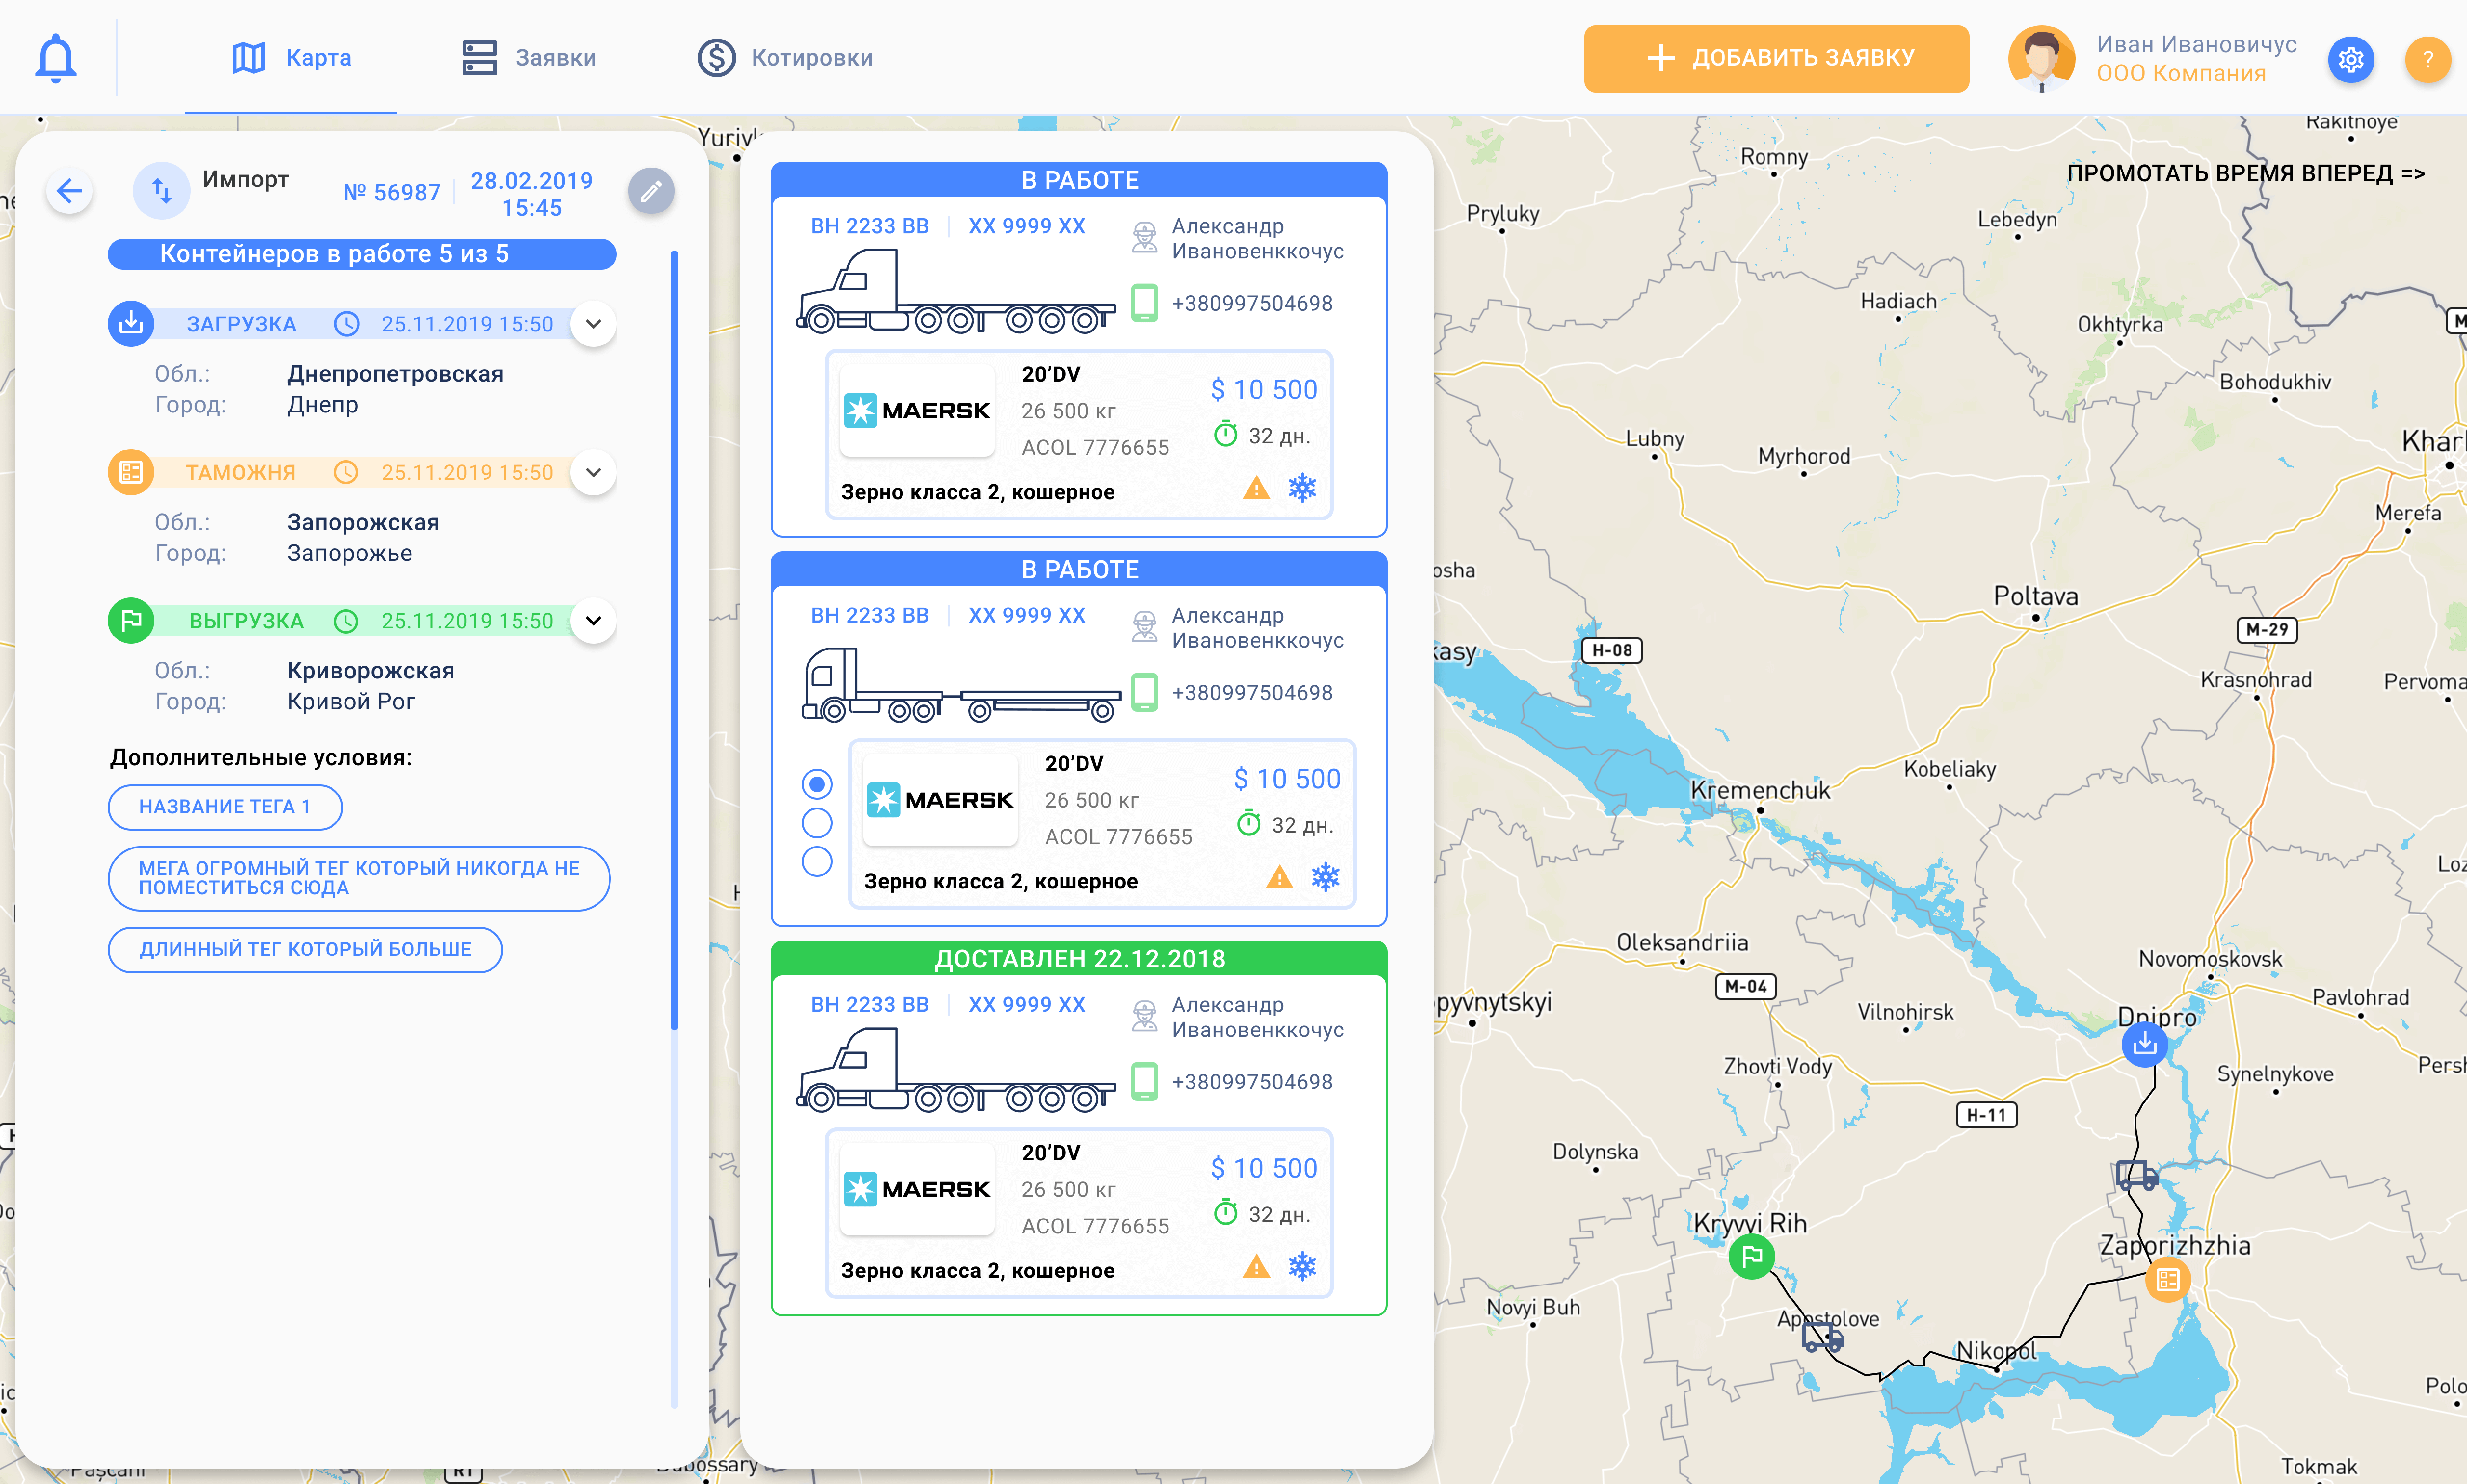
Task: Click phone number in second card
Action: pos(1252,692)
